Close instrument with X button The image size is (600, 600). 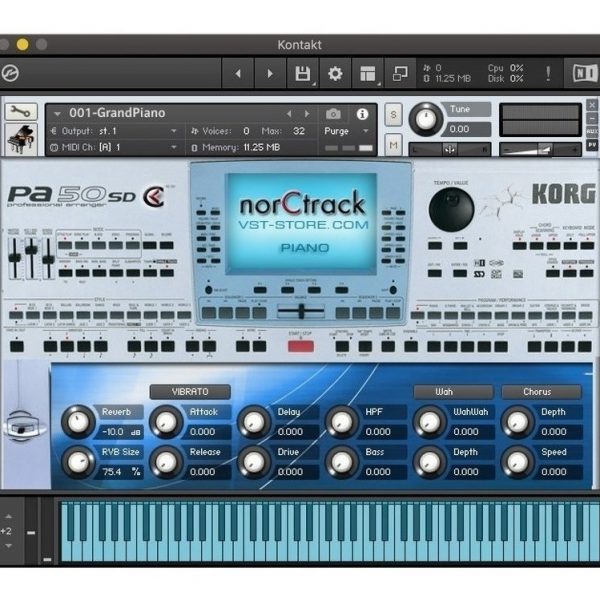592,104
